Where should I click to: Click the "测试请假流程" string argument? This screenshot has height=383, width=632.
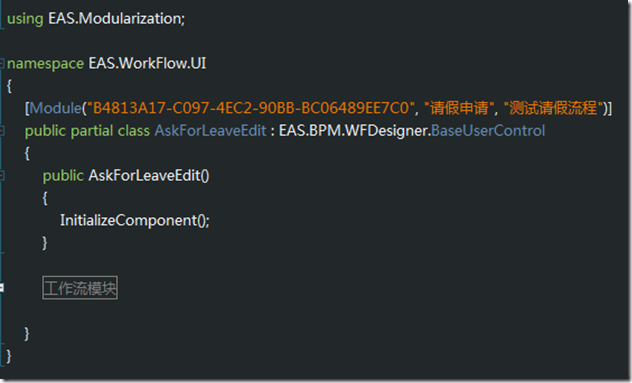point(553,108)
